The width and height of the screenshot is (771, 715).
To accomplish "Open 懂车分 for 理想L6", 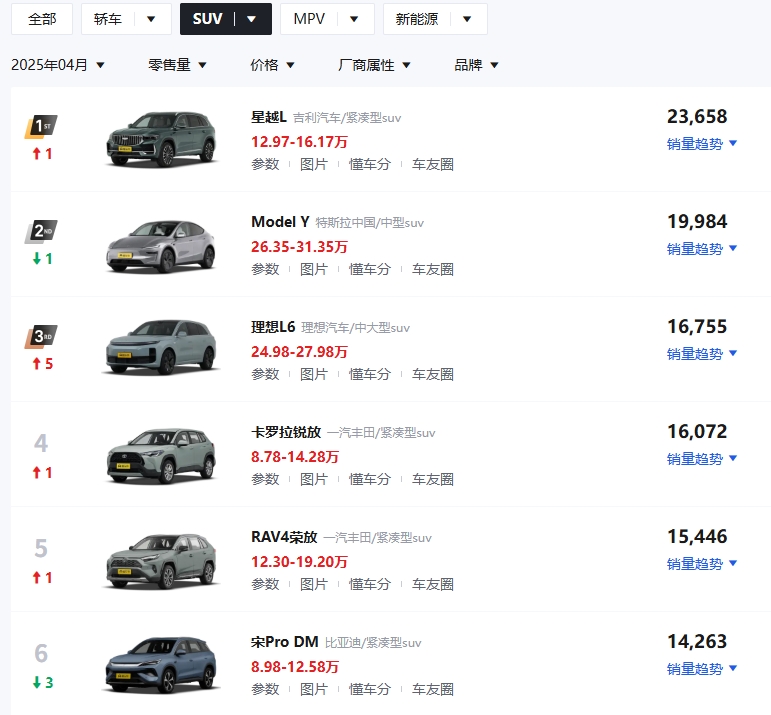I will click(370, 374).
